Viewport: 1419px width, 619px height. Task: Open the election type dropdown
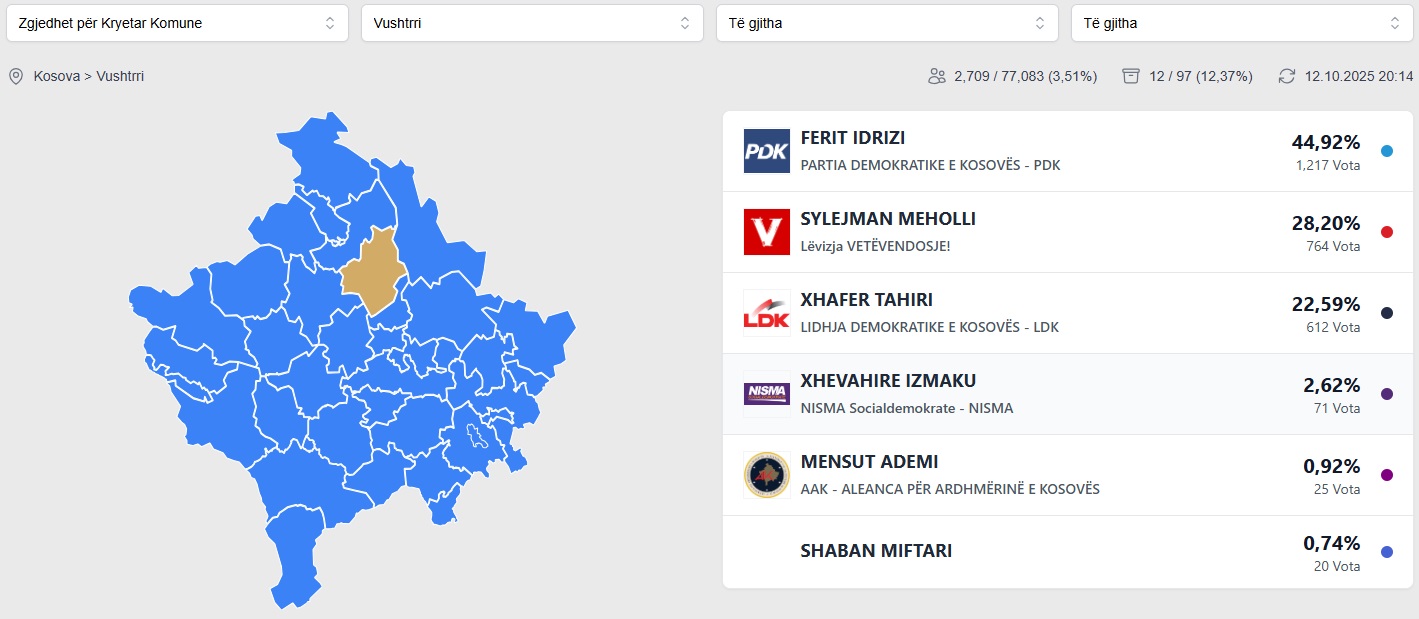tap(177, 23)
